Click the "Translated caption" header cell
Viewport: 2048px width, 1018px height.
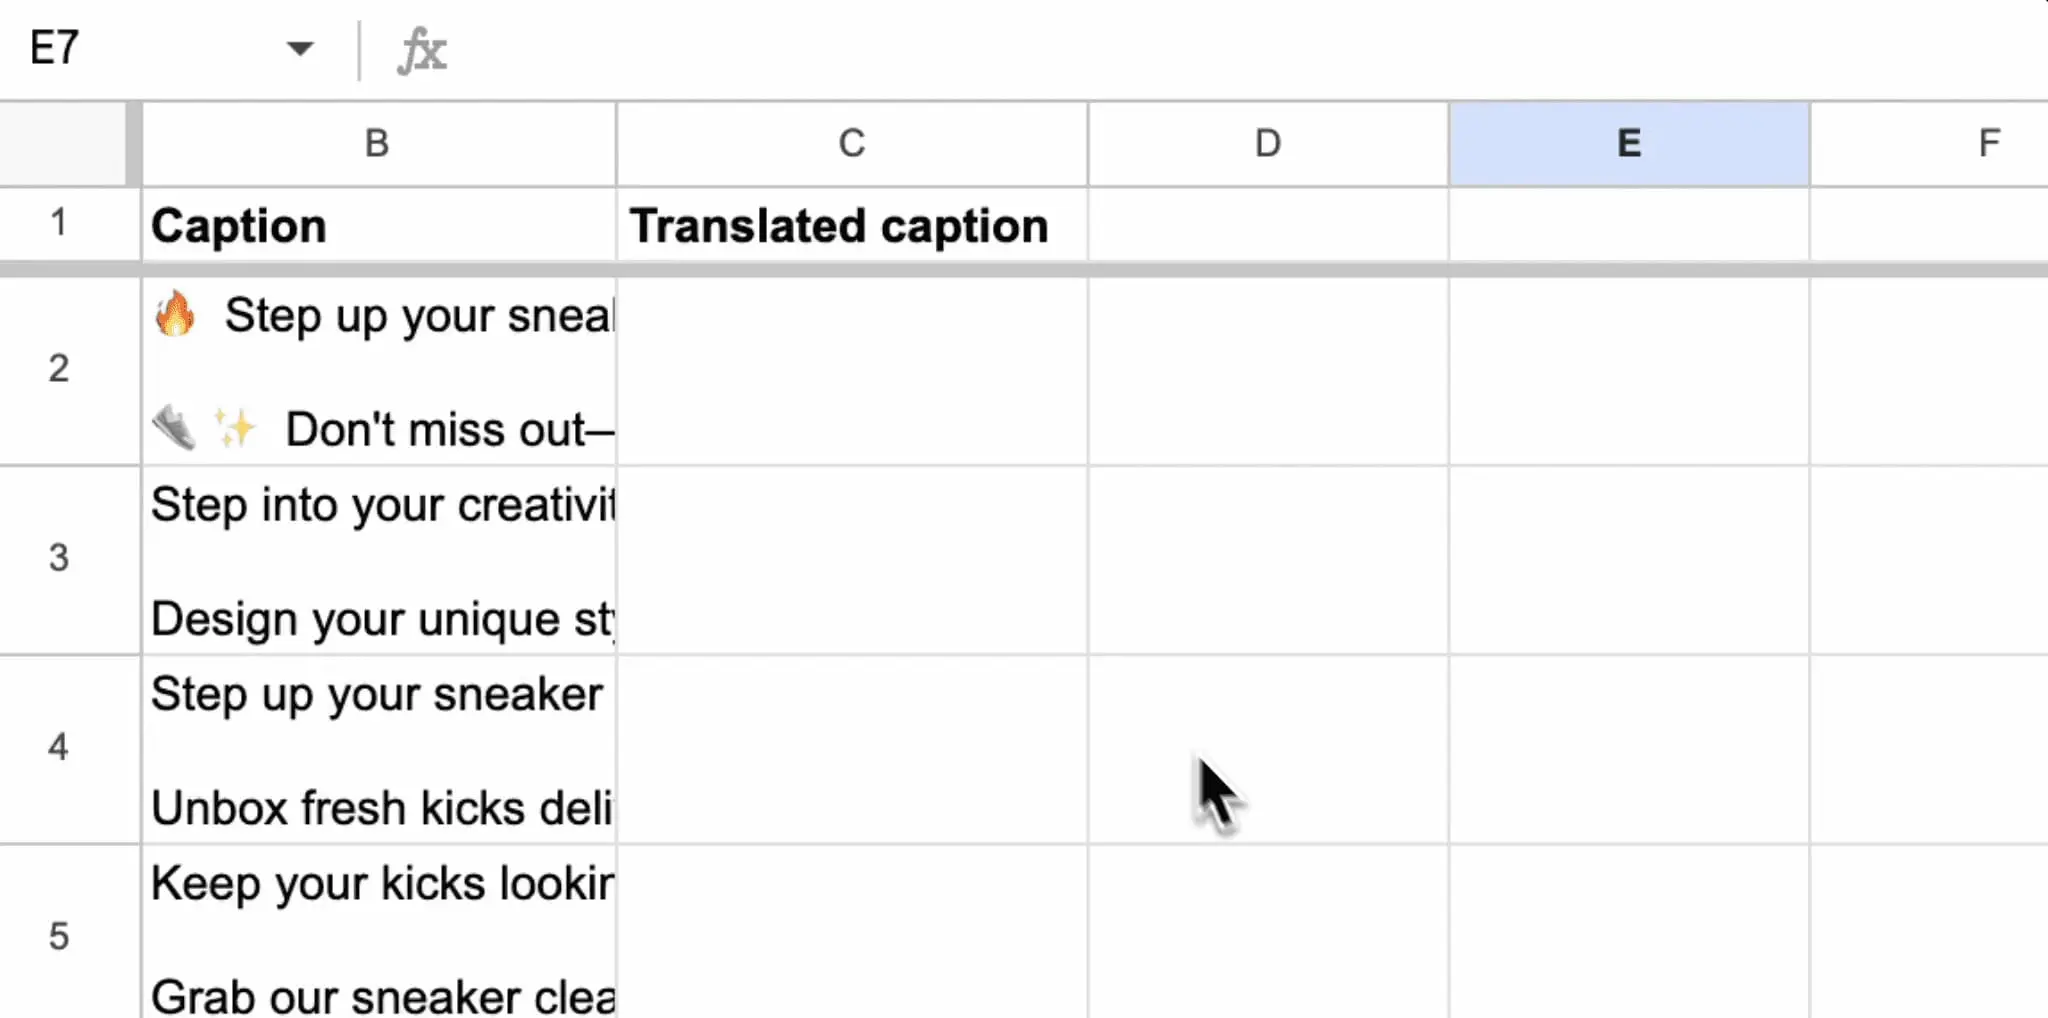tap(851, 226)
